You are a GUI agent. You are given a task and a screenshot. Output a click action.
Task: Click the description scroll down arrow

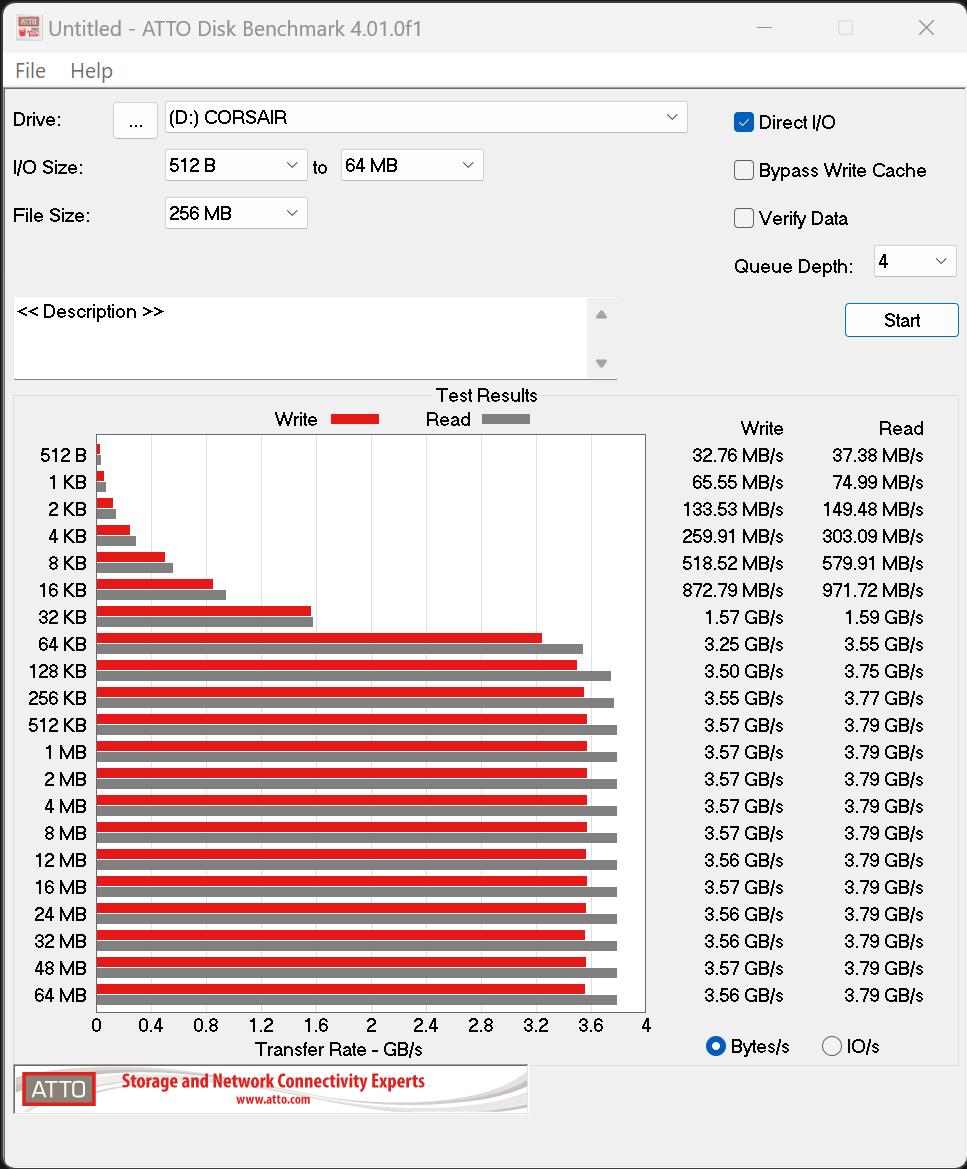pos(602,363)
